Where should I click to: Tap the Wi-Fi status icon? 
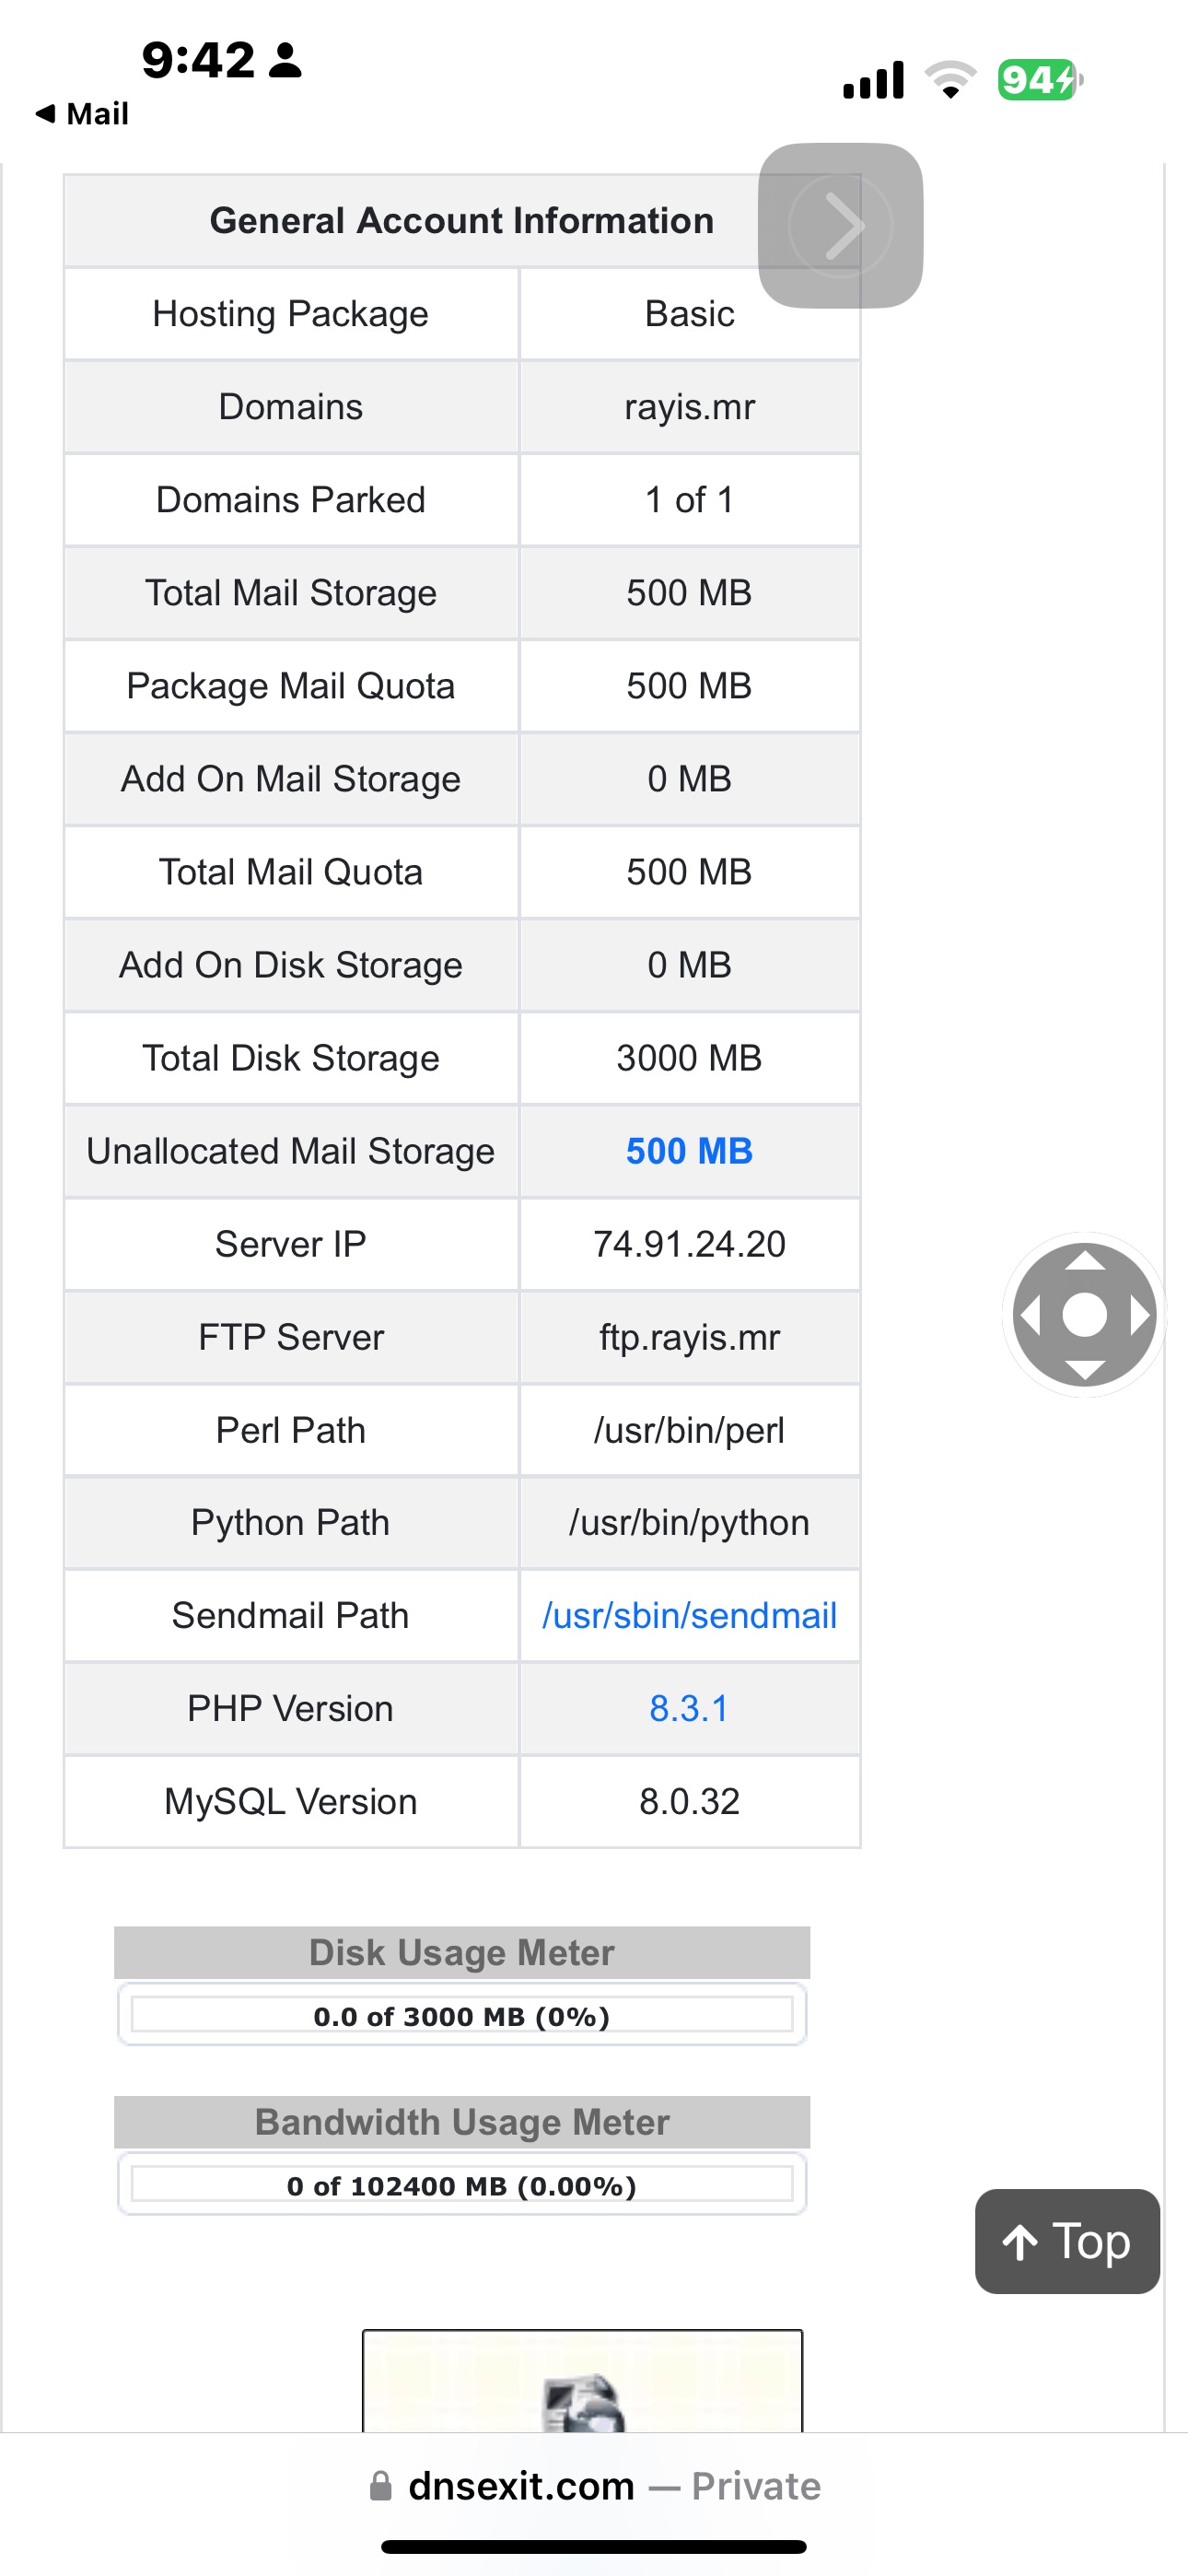point(950,80)
